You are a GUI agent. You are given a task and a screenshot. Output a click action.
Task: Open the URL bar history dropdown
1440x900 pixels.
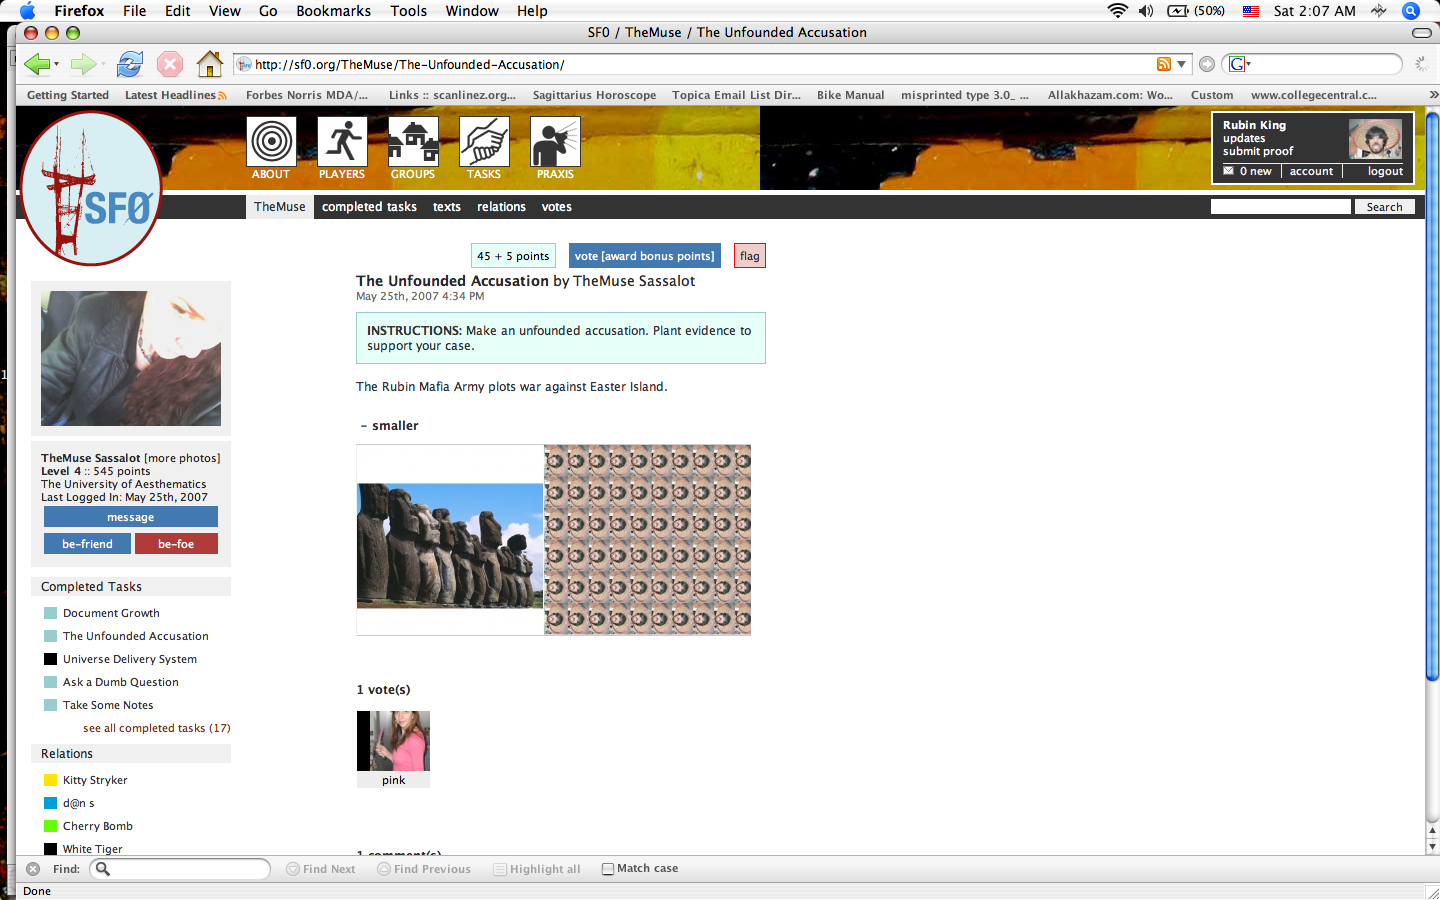point(1181,64)
